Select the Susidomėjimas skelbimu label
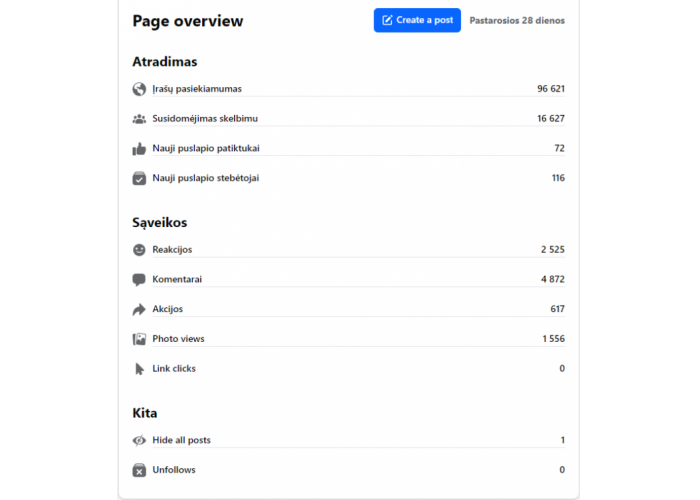The height and width of the screenshot is (500, 700). coord(205,118)
